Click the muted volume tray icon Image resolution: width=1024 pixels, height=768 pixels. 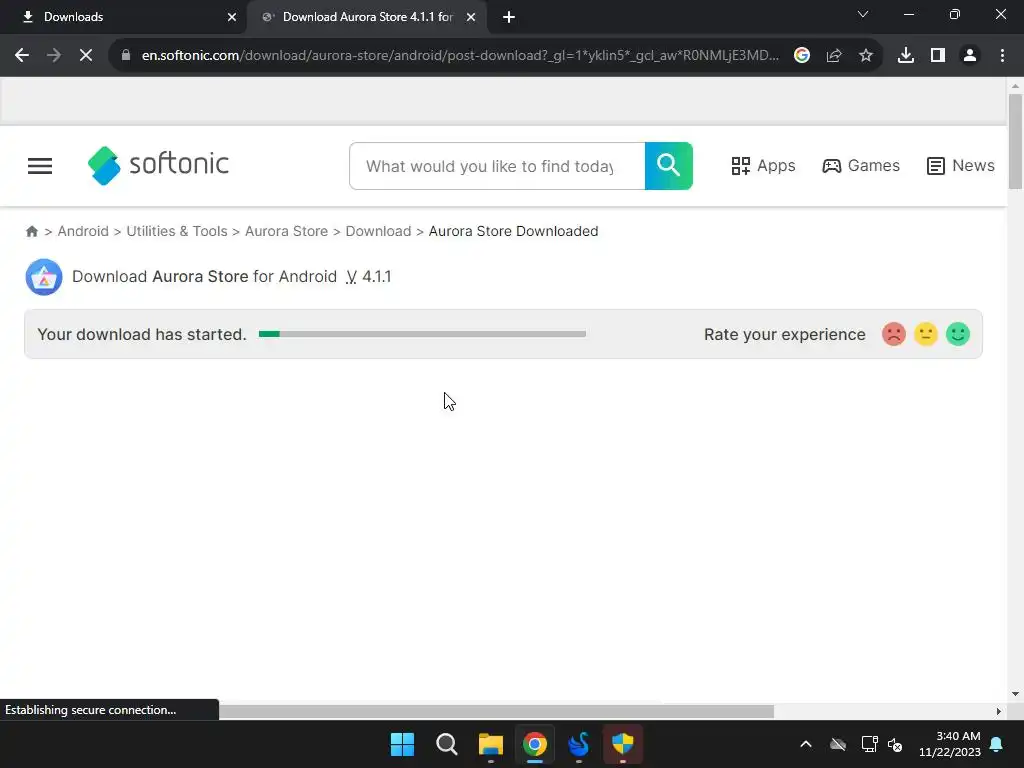895,744
